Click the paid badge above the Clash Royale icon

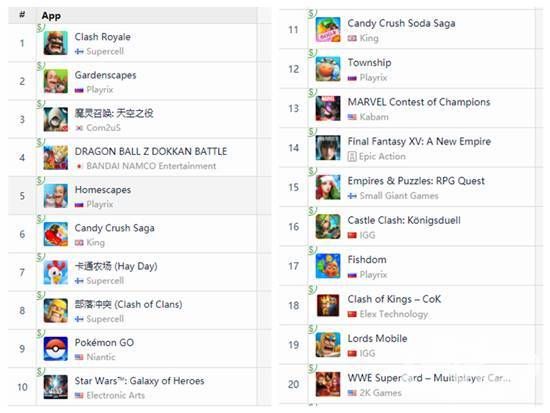pyautogui.click(x=41, y=27)
